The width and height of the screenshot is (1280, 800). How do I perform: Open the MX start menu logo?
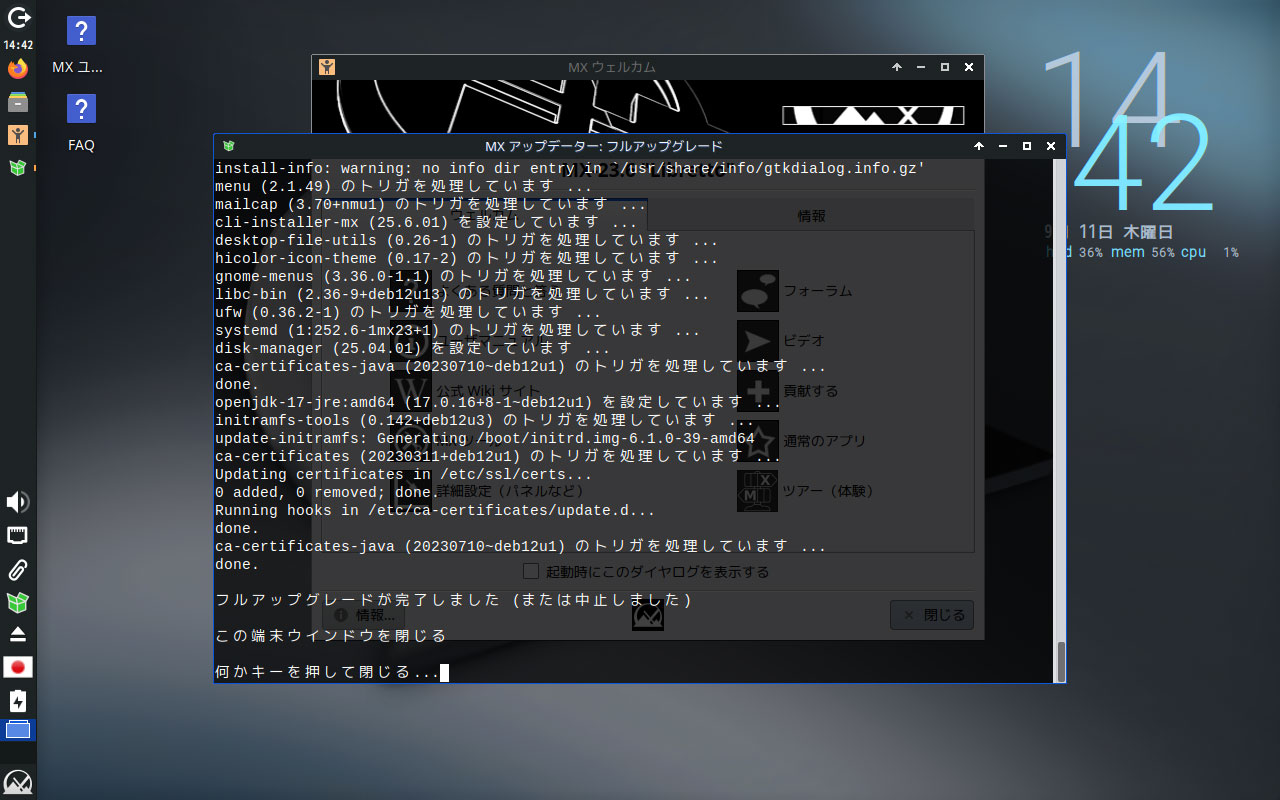(x=18, y=782)
